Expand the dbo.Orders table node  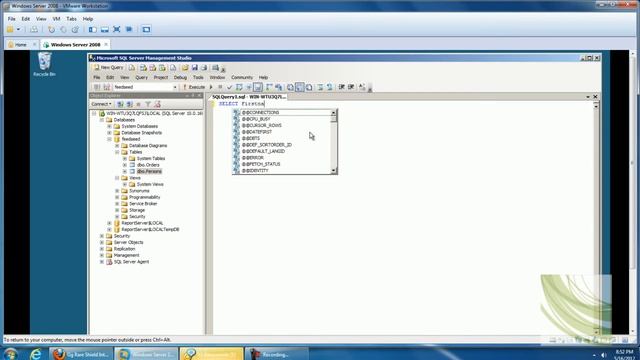pos(125,165)
